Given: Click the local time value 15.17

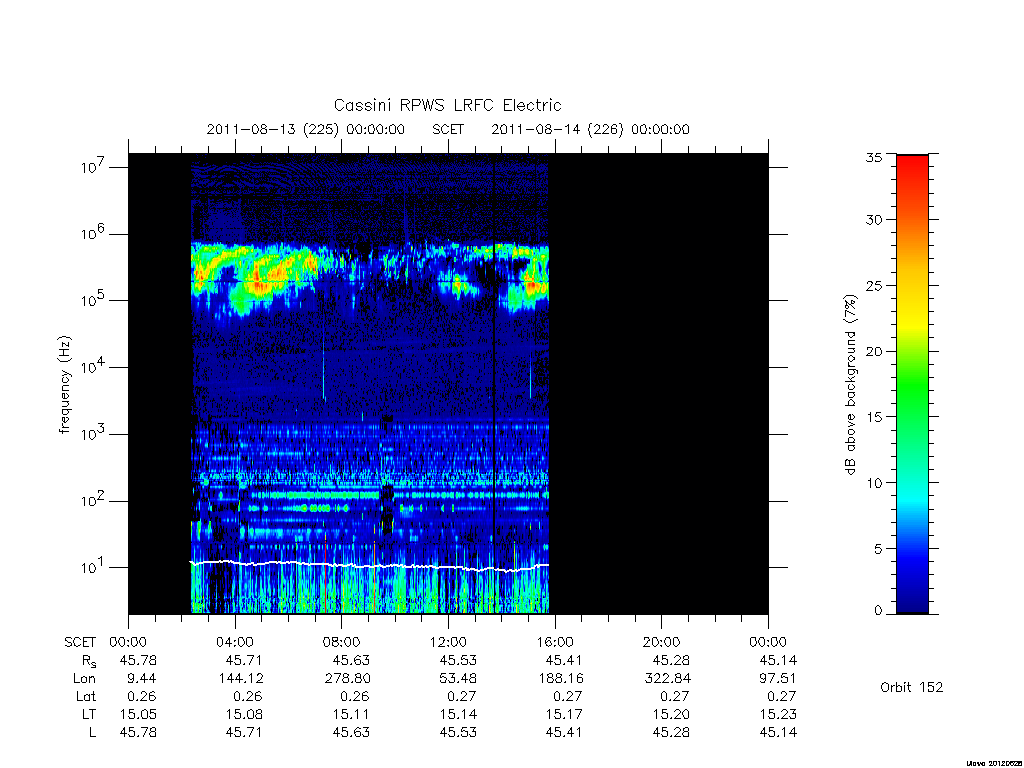Looking at the screenshot, I should point(564,714).
